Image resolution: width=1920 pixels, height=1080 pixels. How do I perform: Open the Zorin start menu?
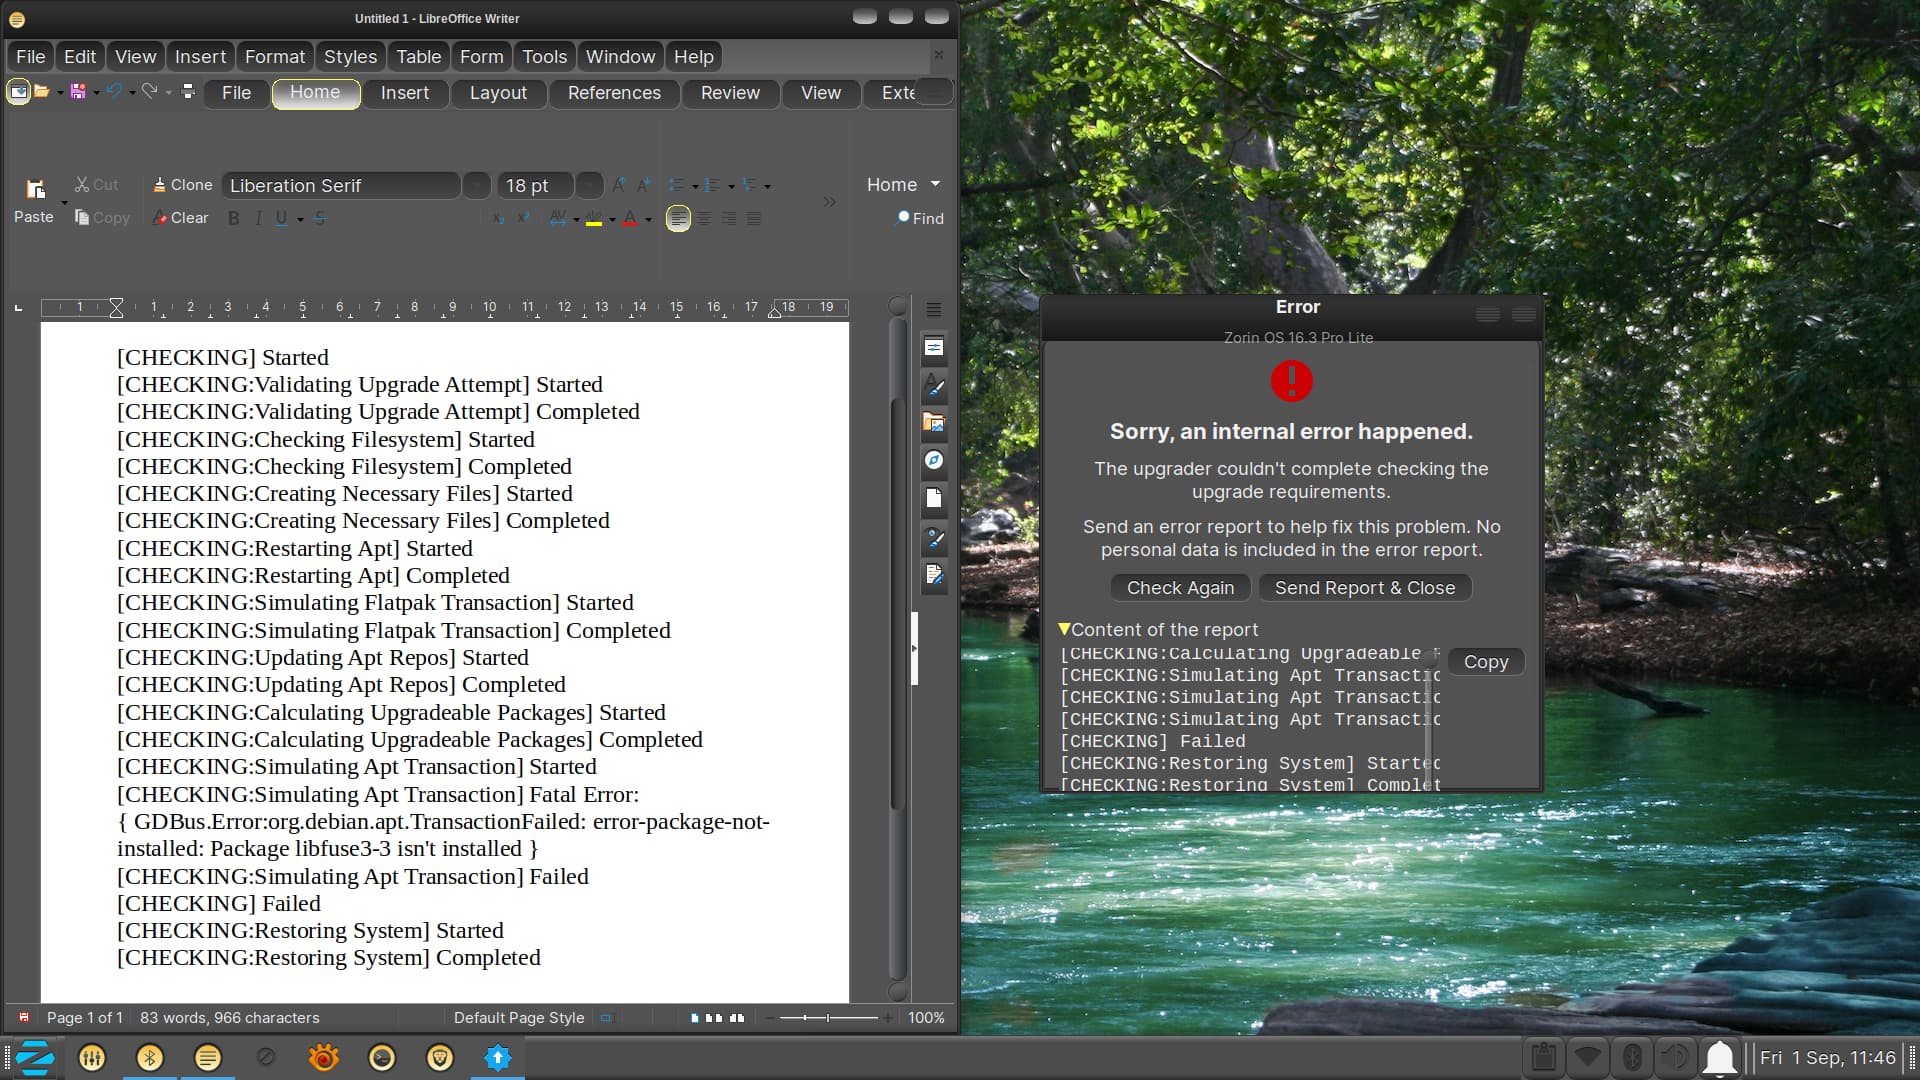click(x=35, y=1058)
